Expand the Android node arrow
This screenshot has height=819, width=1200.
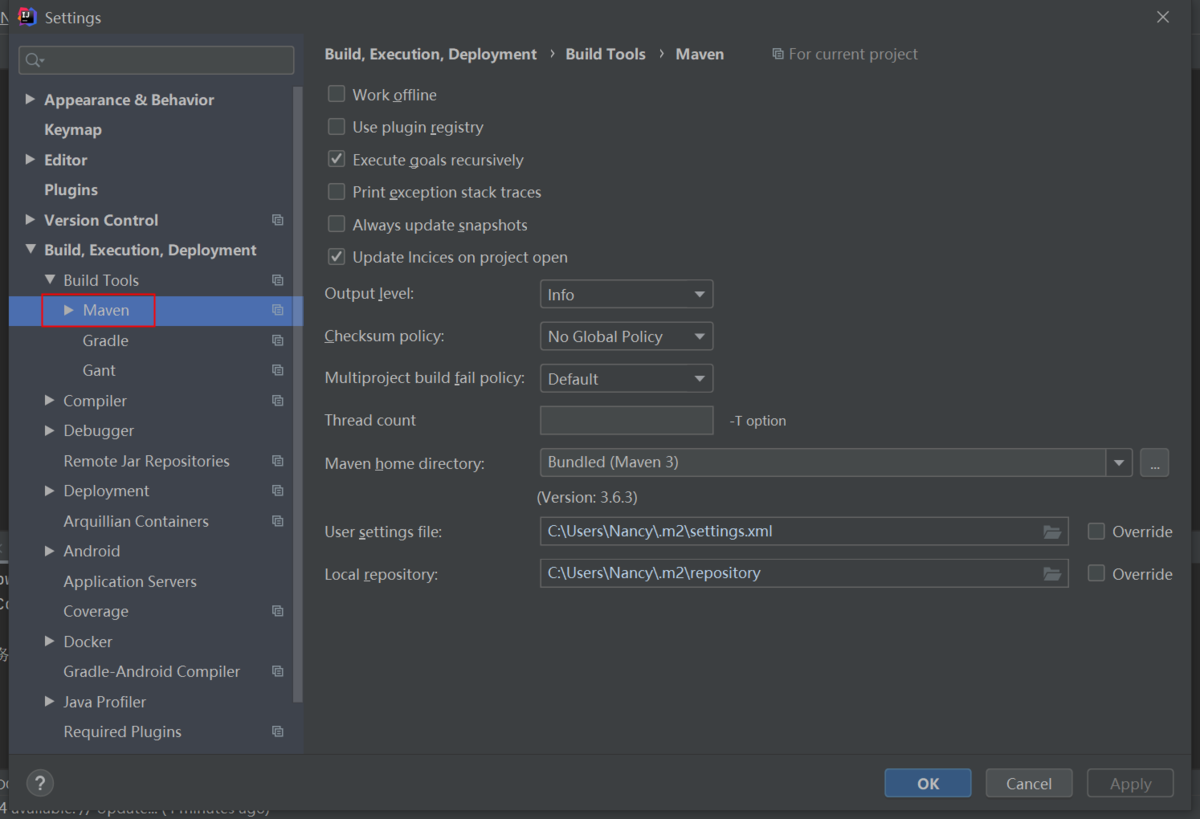point(50,551)
